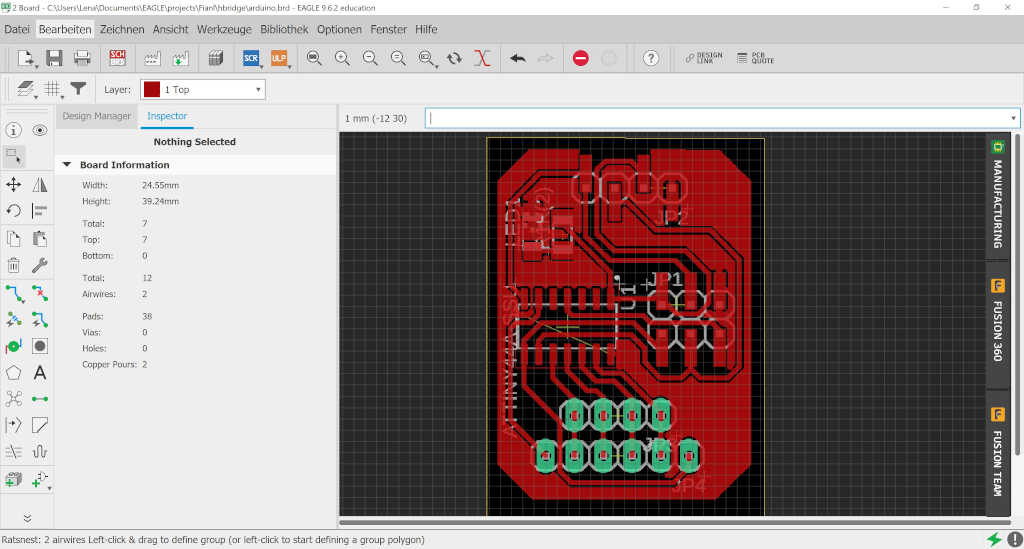Click the Save board icon
Screen dimensions: 1024x549
(x=55, y=58)
